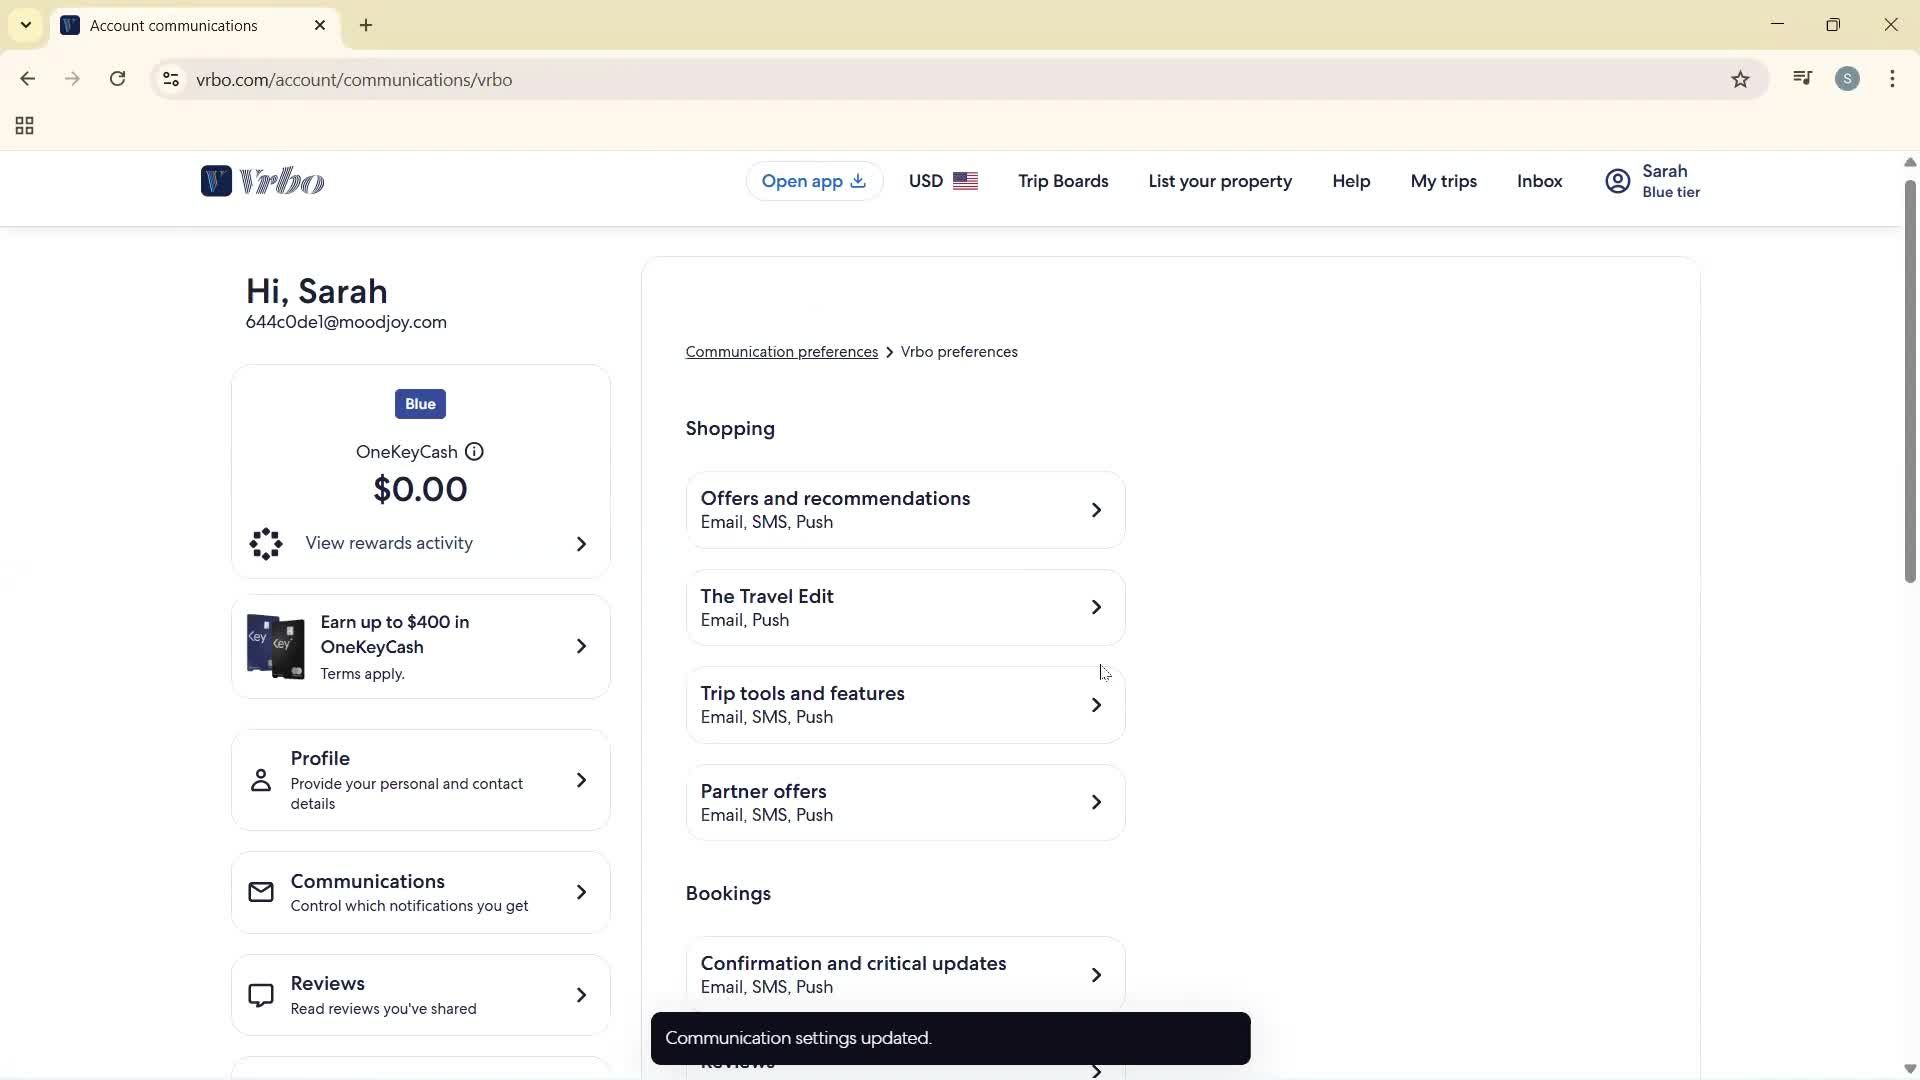Go to My trips

click(1443, 181)
